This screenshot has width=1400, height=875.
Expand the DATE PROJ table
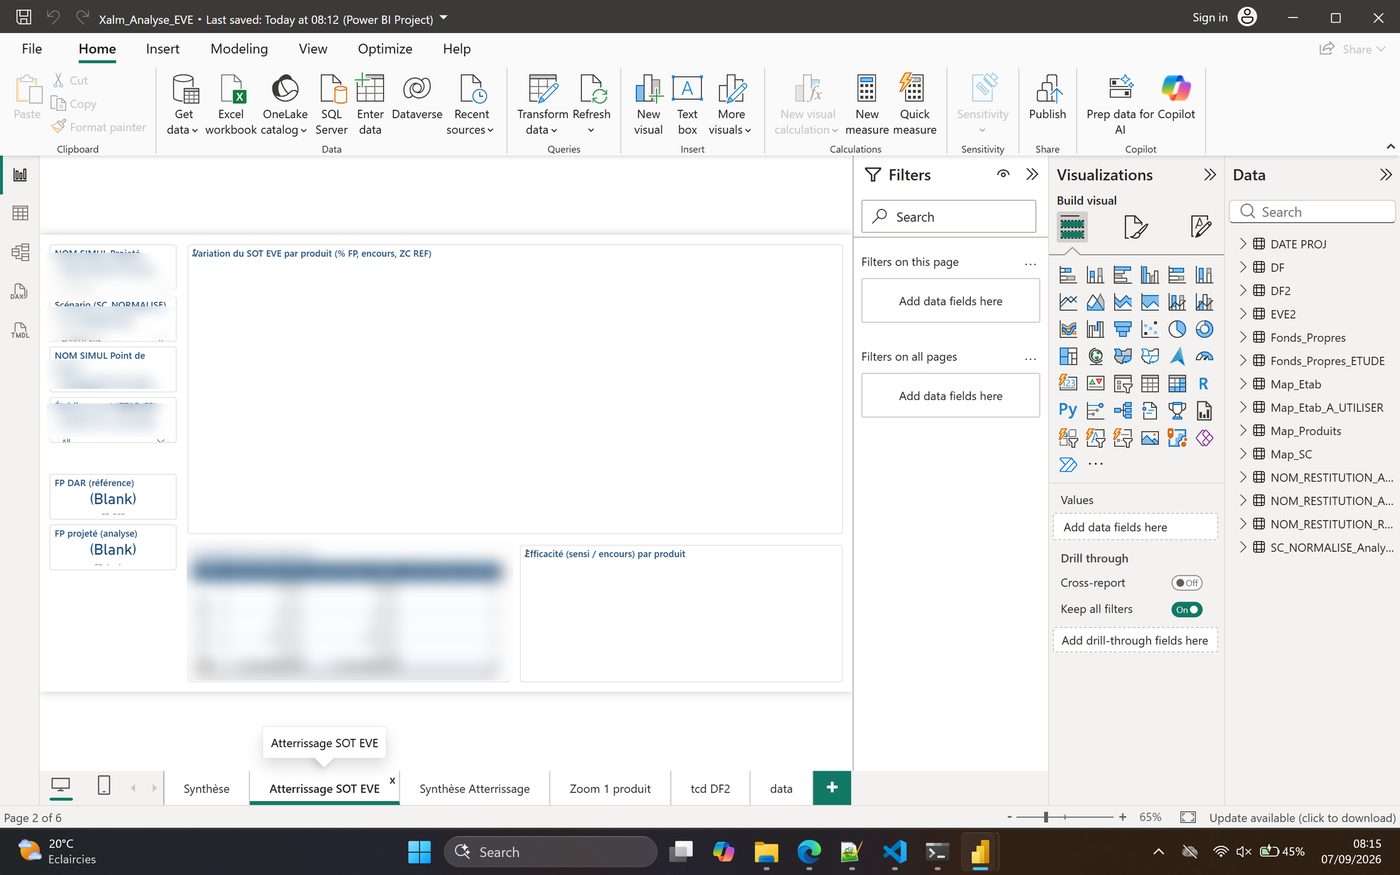point(1243,243)
